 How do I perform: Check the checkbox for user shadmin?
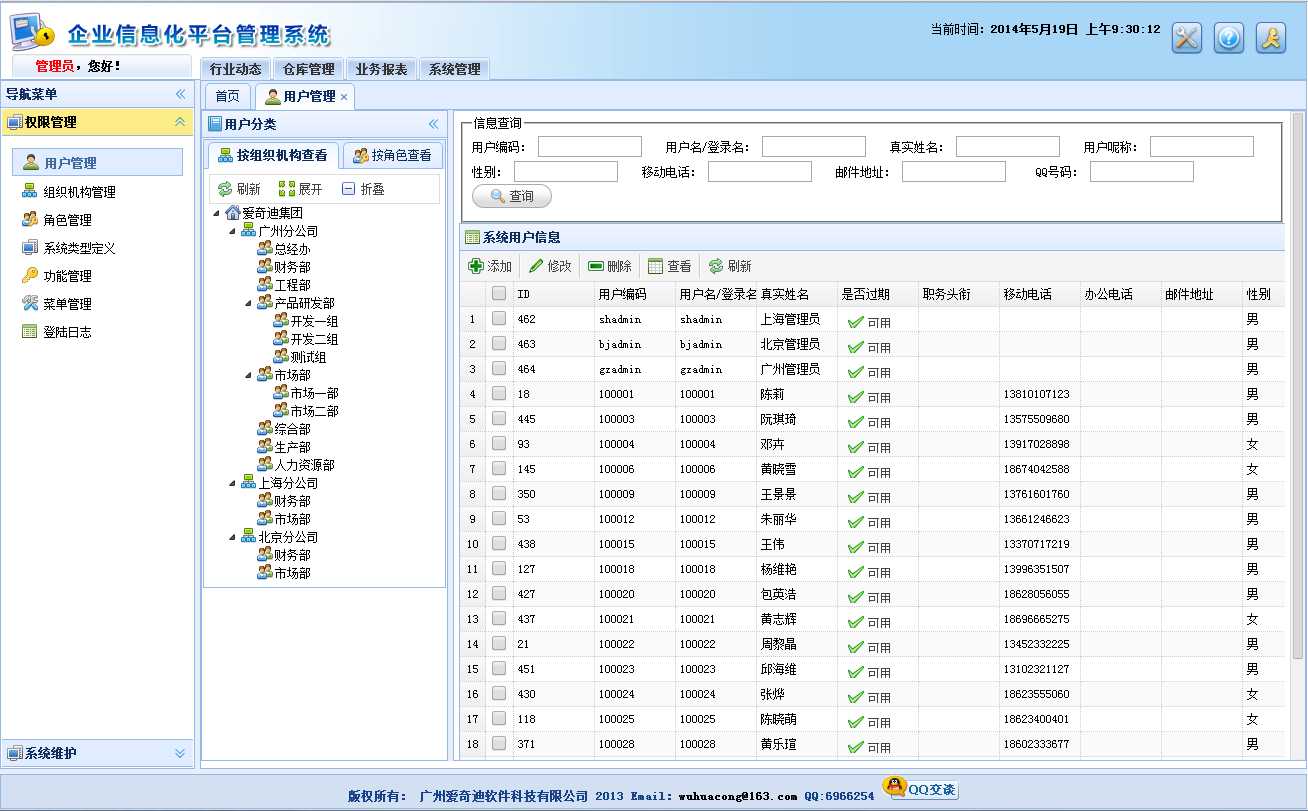[x=498, y=319]
